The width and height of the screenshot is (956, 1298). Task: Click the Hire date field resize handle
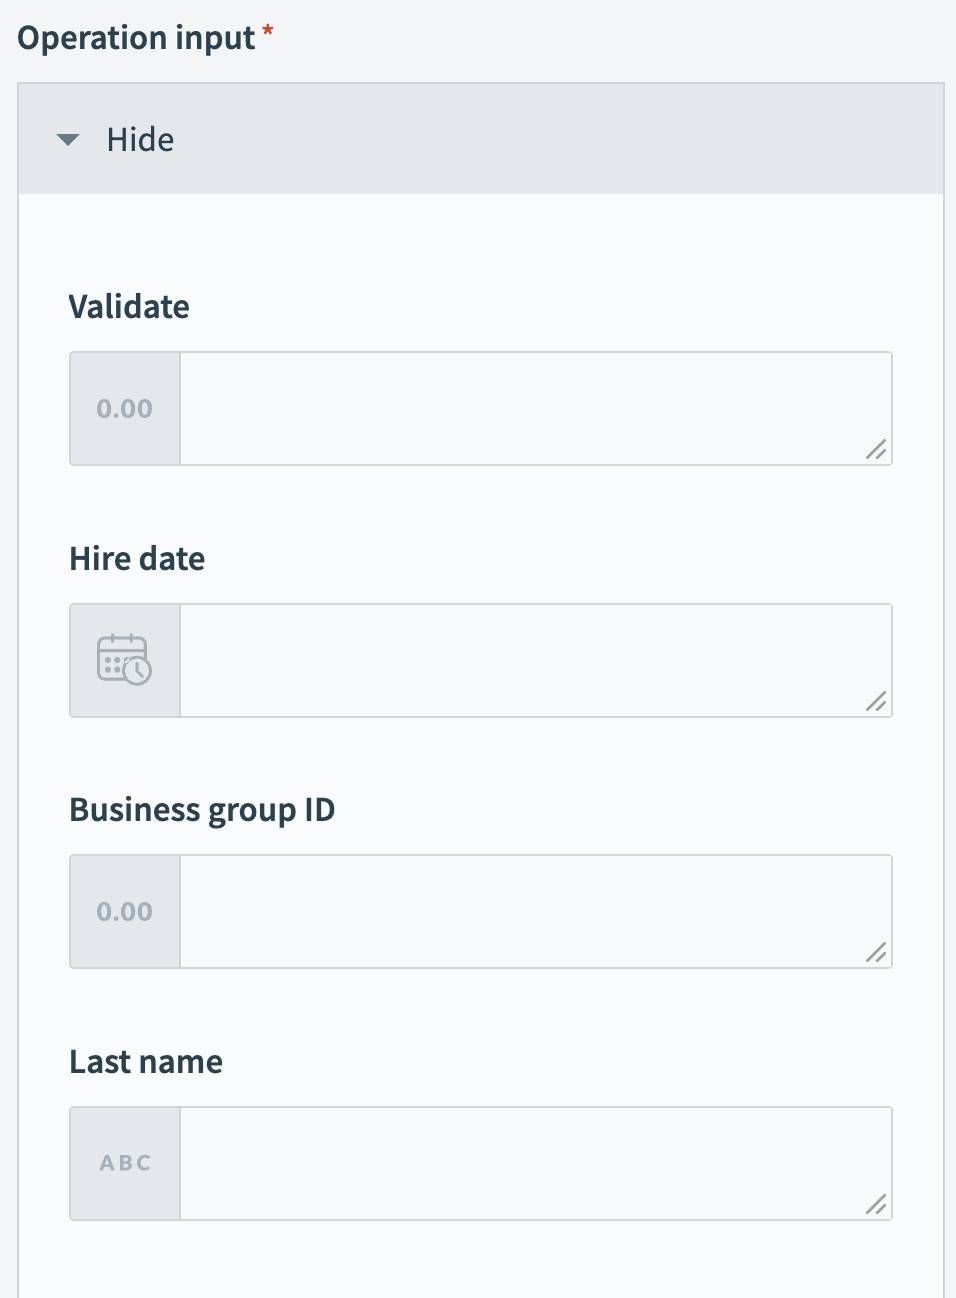tap(876, 702)
